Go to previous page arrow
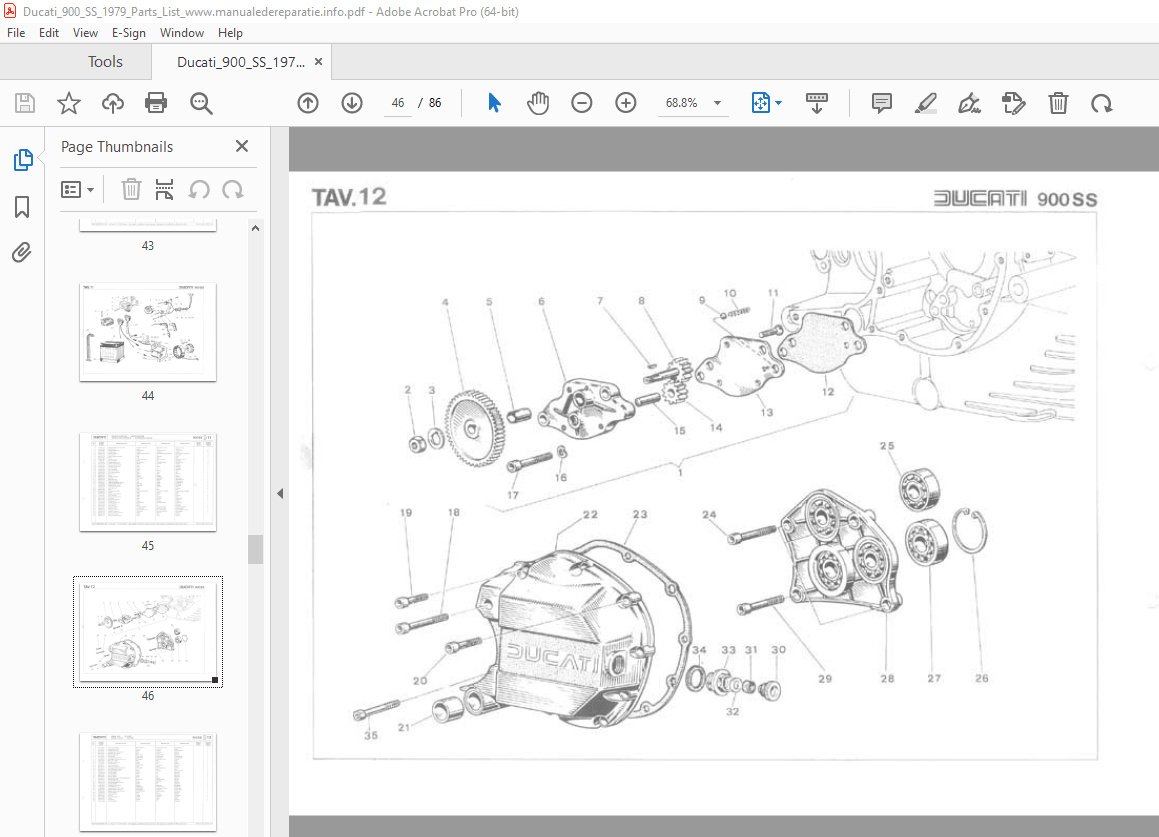Screen dimensions: 1159x837 (308, 103)
